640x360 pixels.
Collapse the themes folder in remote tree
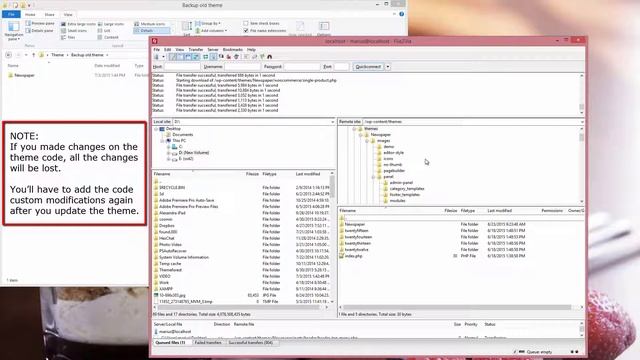coord(354,129)
